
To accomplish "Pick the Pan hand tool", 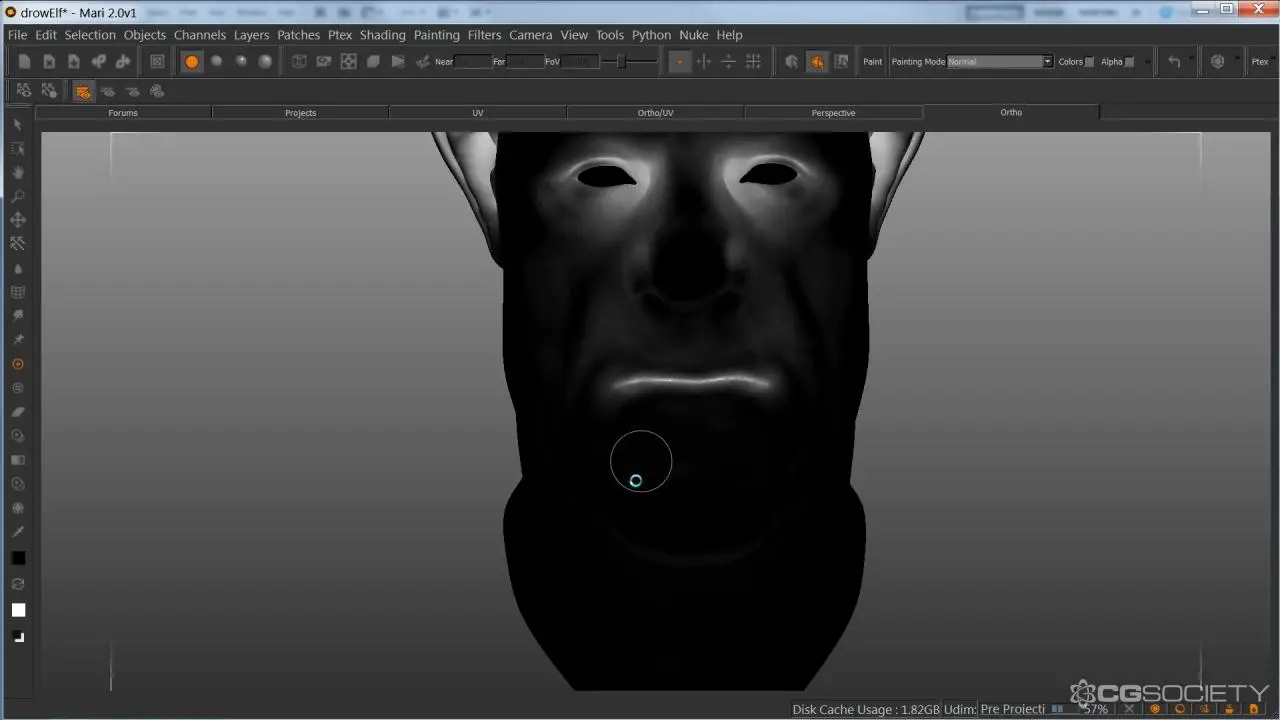I will tap(18, 172).
